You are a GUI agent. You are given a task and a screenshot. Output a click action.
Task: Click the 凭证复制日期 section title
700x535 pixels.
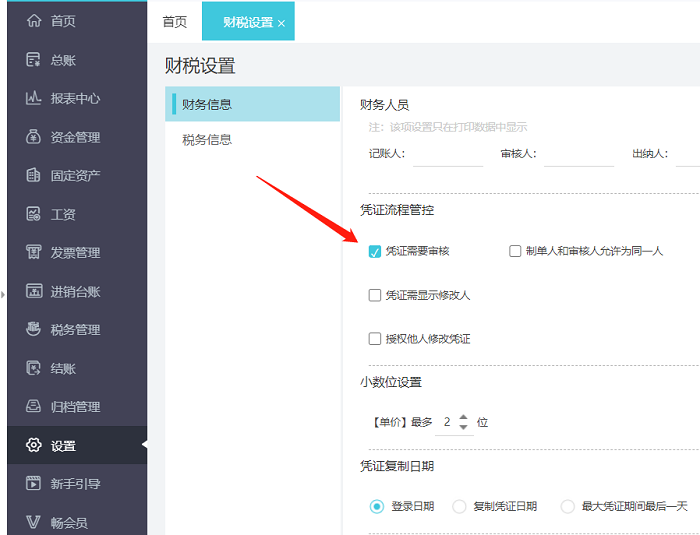tap(397, 466)
